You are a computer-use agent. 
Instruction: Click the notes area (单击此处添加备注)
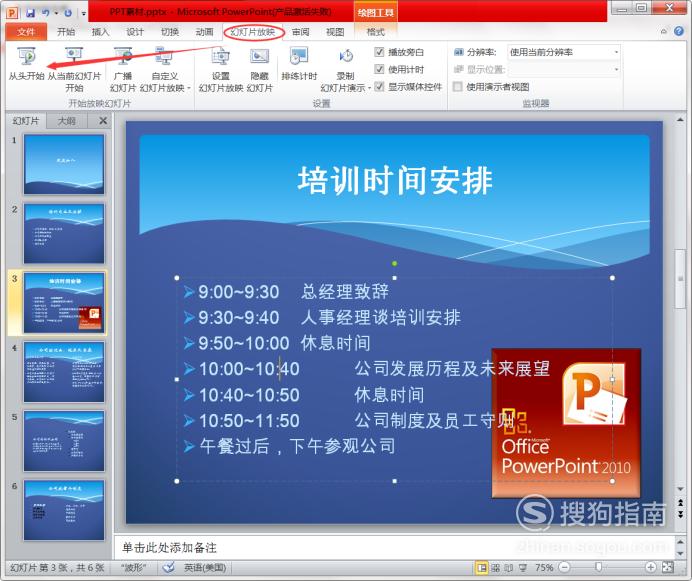click(x=394, y=547)
